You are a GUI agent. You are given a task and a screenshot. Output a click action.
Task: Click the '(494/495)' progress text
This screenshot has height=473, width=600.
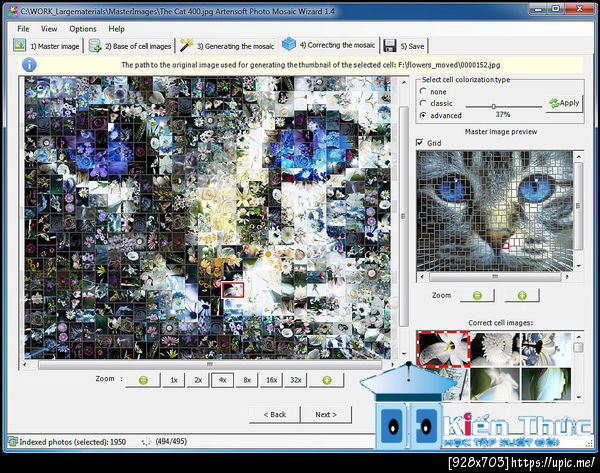point(171,442)
